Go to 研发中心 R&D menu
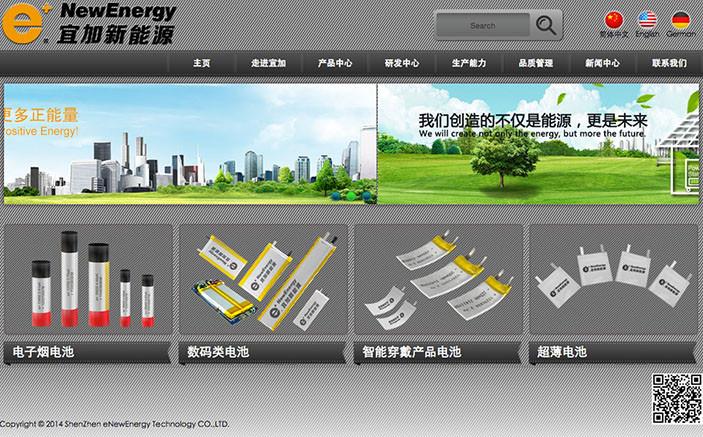This screenshot has height=437, width=703. click(x=402, y=64)
